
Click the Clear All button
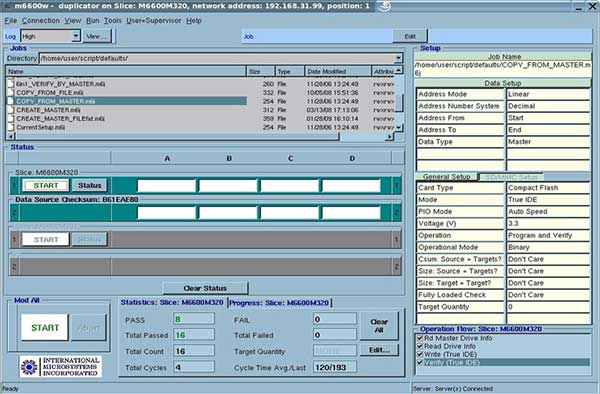coord(379,326)
